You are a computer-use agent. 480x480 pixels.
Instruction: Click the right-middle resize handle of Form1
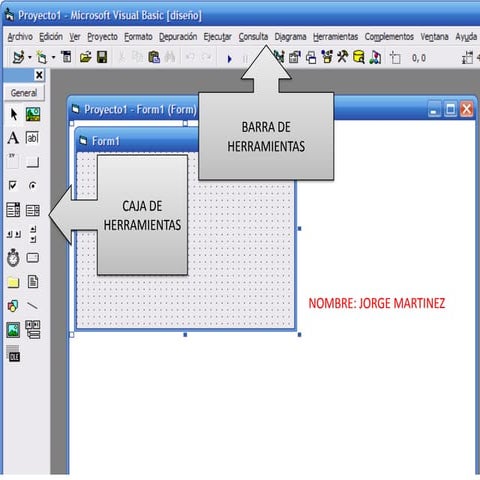tap(299, 229)
